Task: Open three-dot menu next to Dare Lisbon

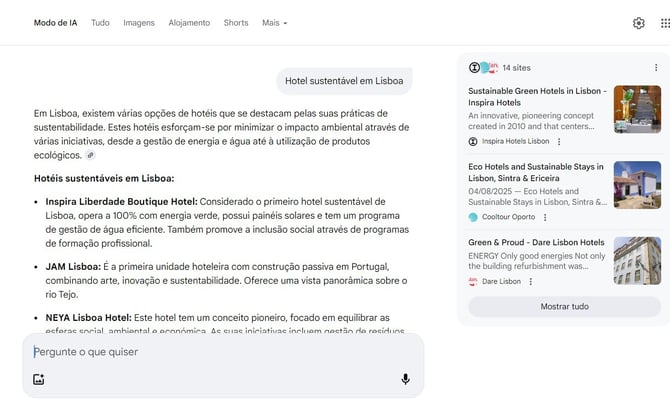Action: (532, 282)
